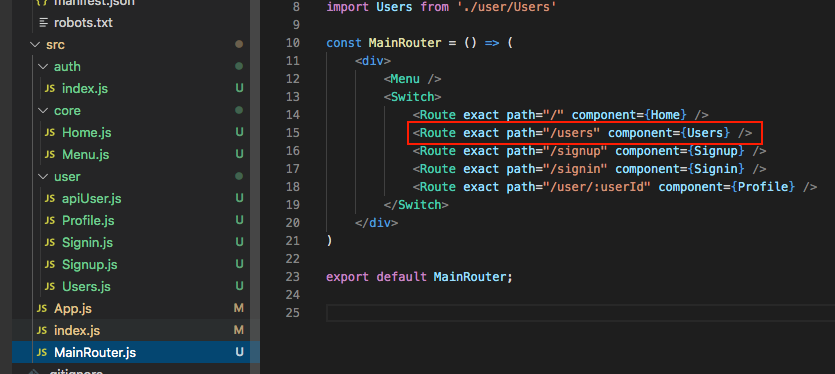The height and width of the screenshot is (374, 835).
Task: Open robots.txt file
Action: point(83,23)
